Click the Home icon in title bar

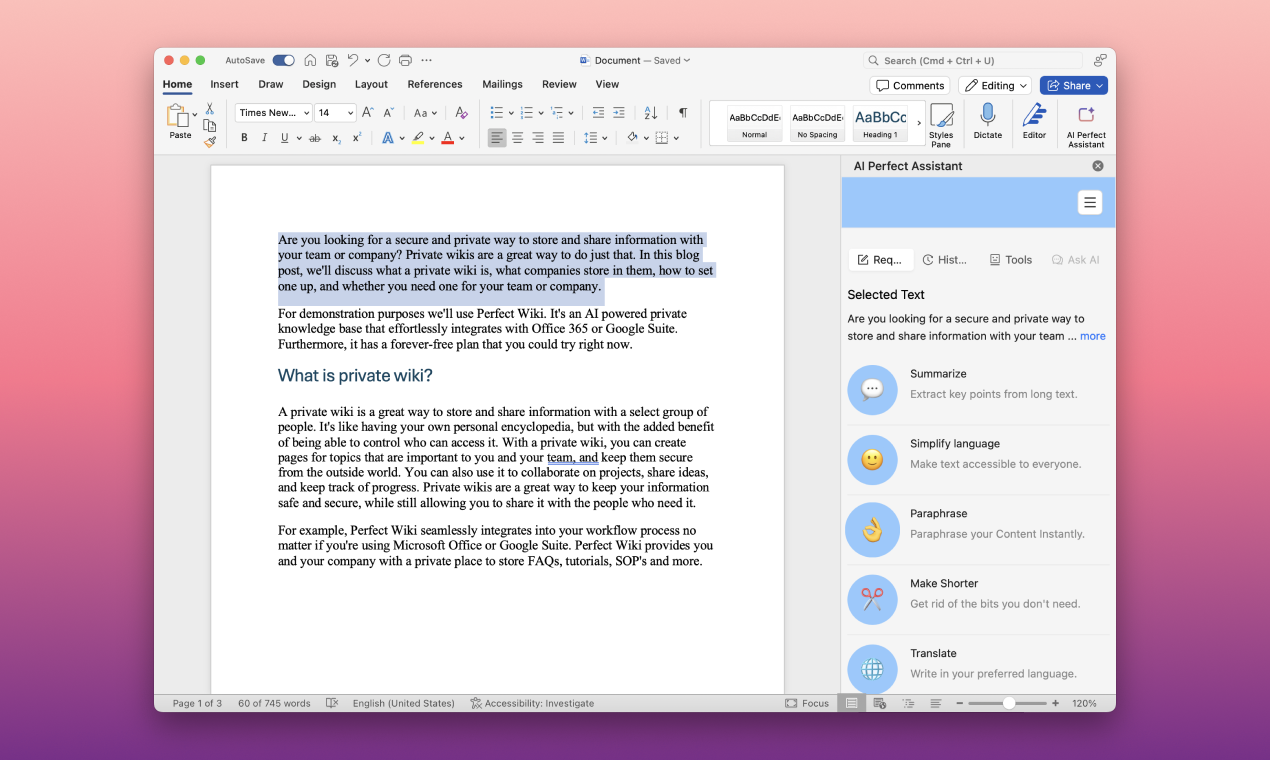click(310, 60)
